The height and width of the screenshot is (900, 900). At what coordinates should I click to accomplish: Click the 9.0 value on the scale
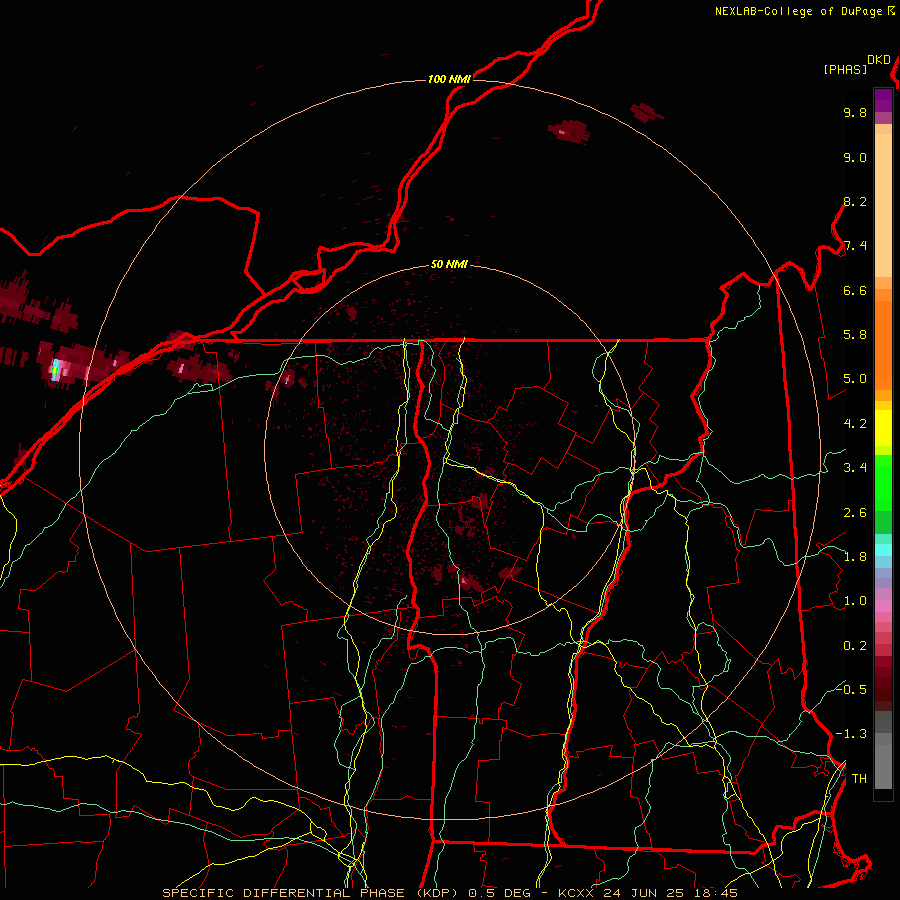click(x=855, y=157)
